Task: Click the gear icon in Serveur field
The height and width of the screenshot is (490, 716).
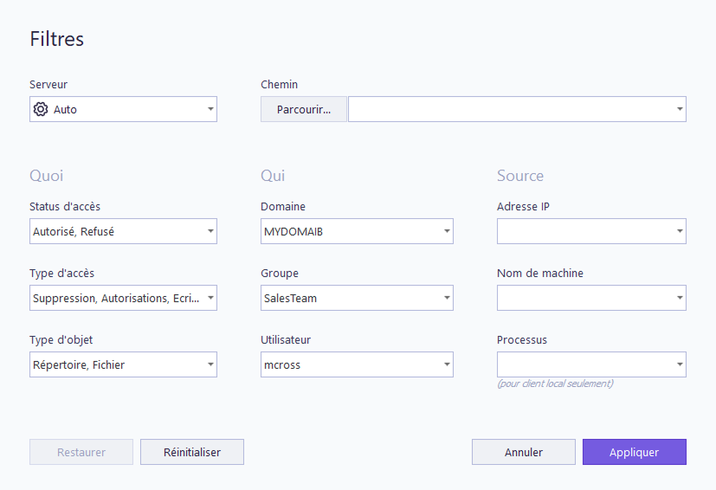Action: tap(41, 109)
